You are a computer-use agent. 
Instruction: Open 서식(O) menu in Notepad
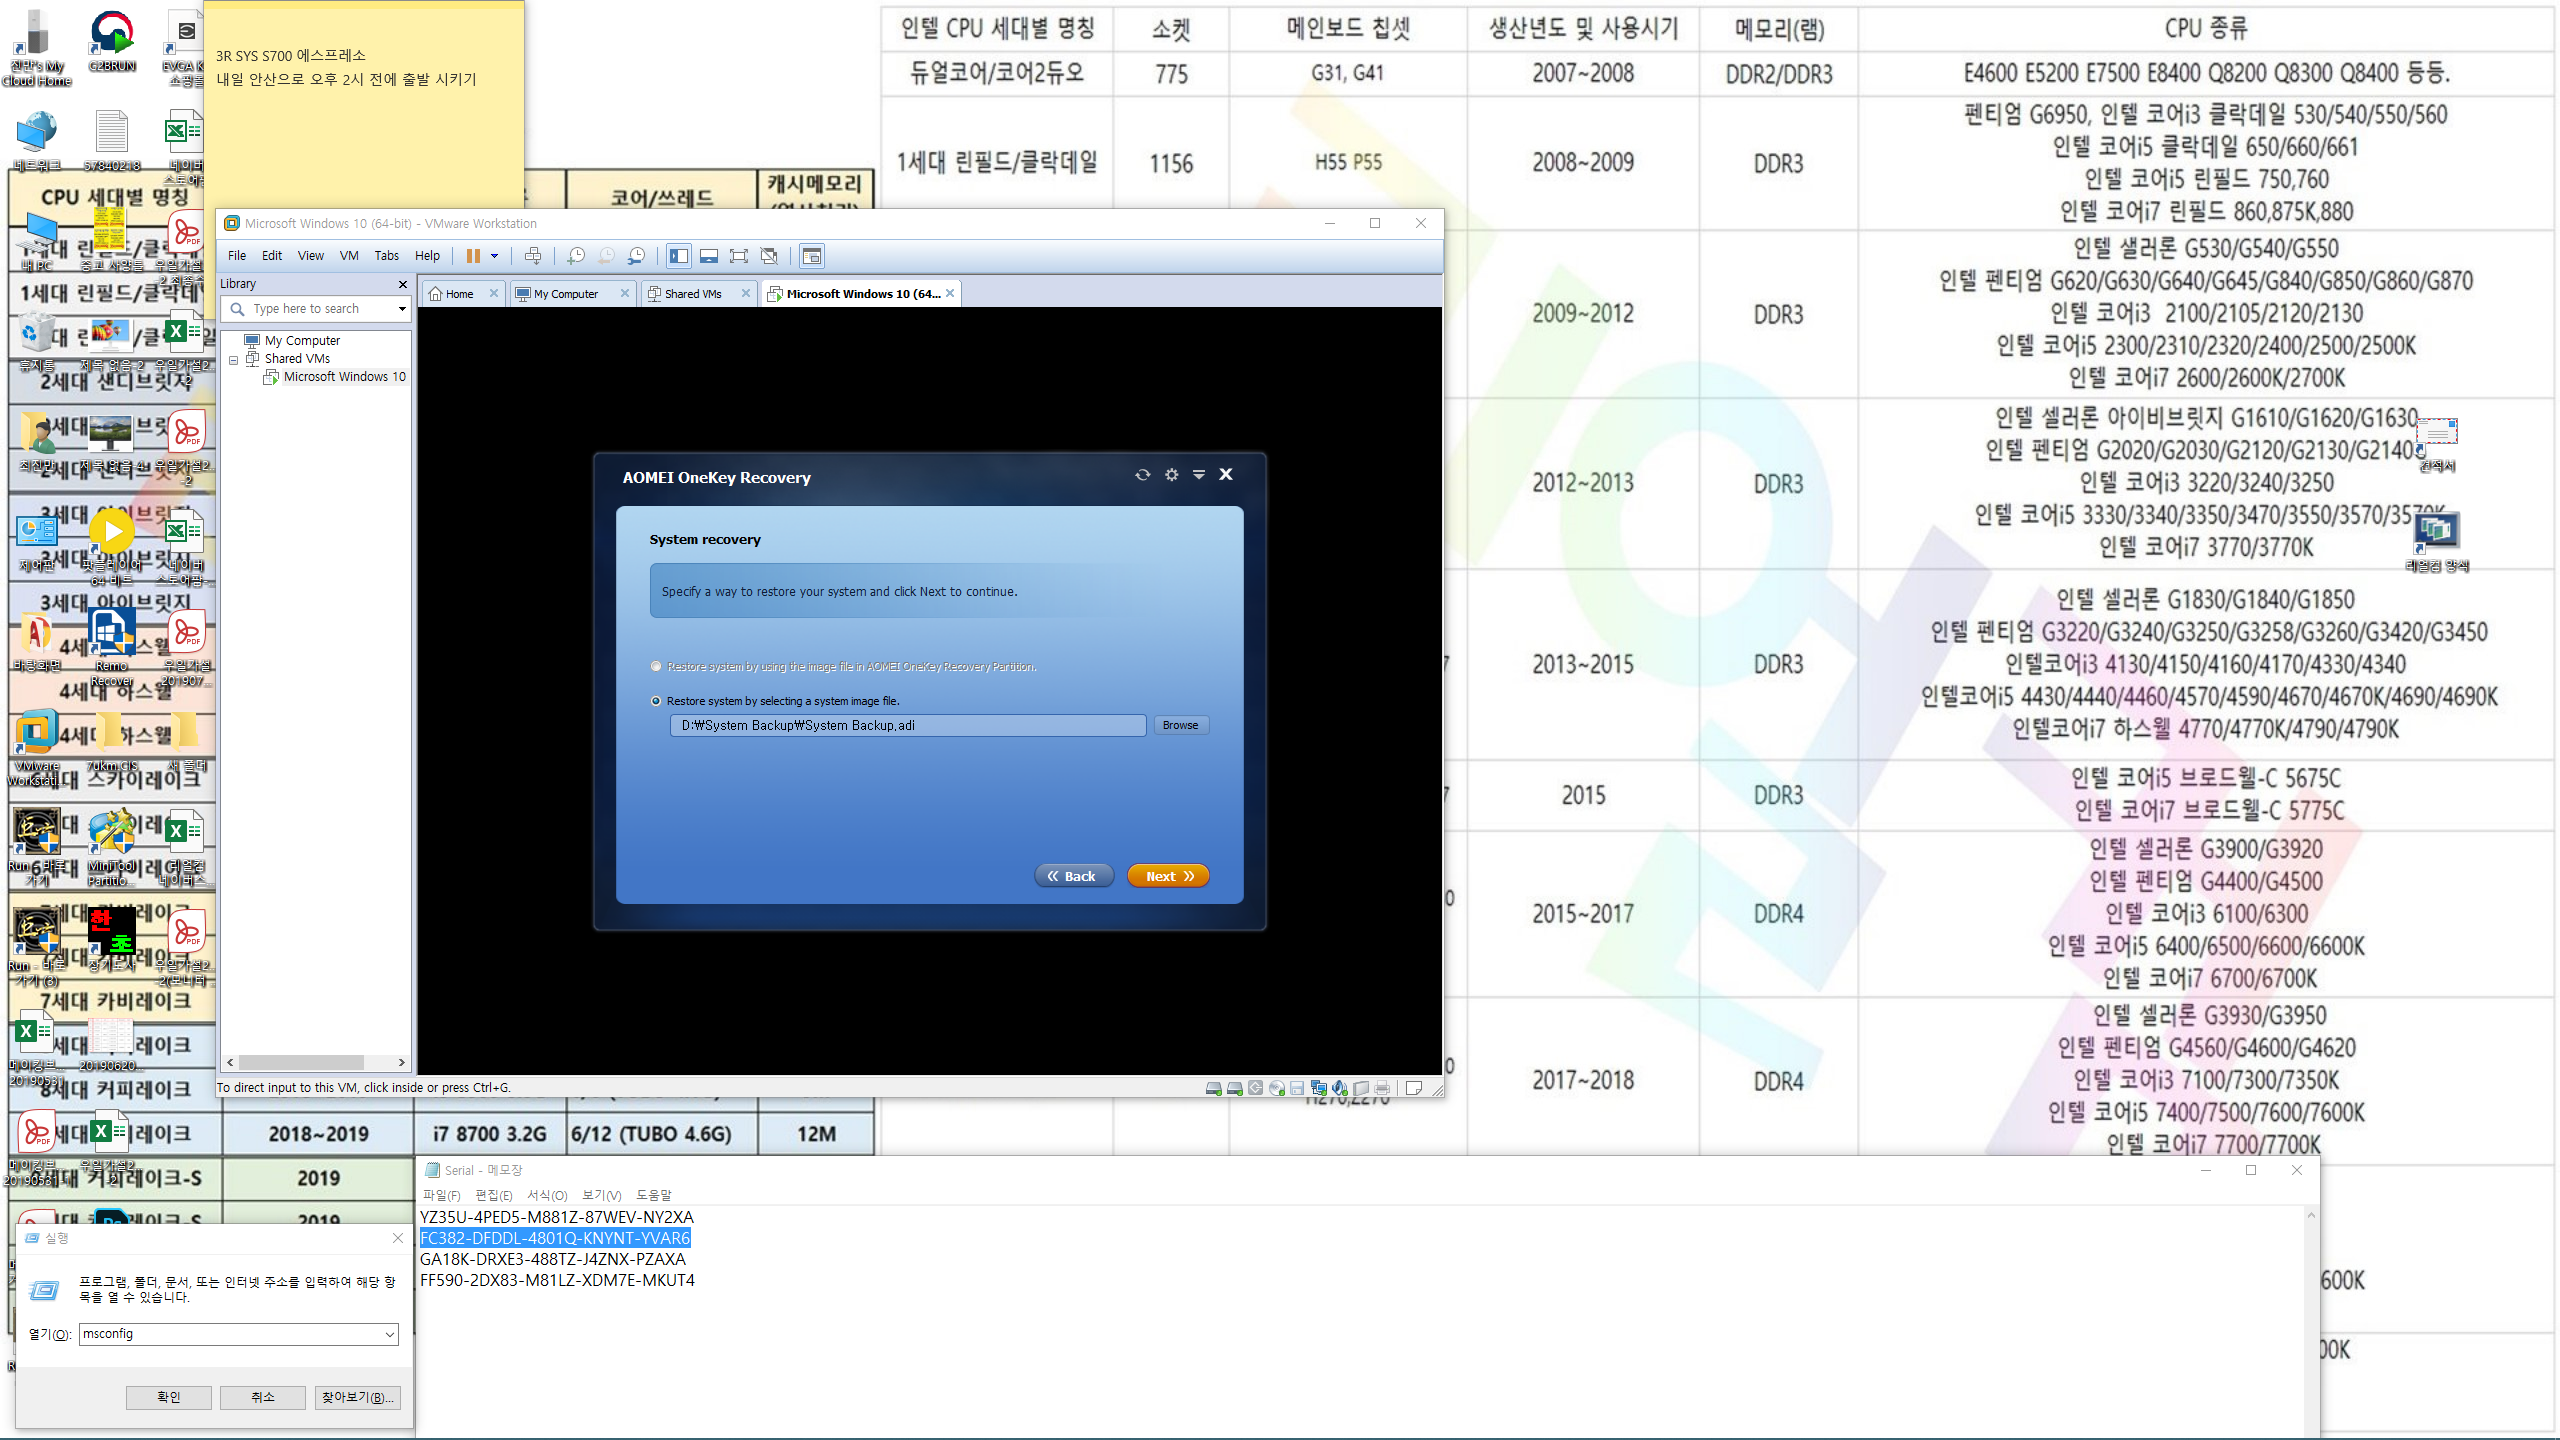[x=547, y=1195]
